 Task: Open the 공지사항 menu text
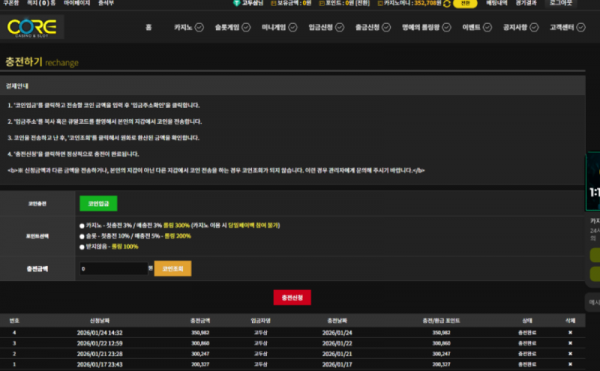pyautogui.click(x=515, y=27)
